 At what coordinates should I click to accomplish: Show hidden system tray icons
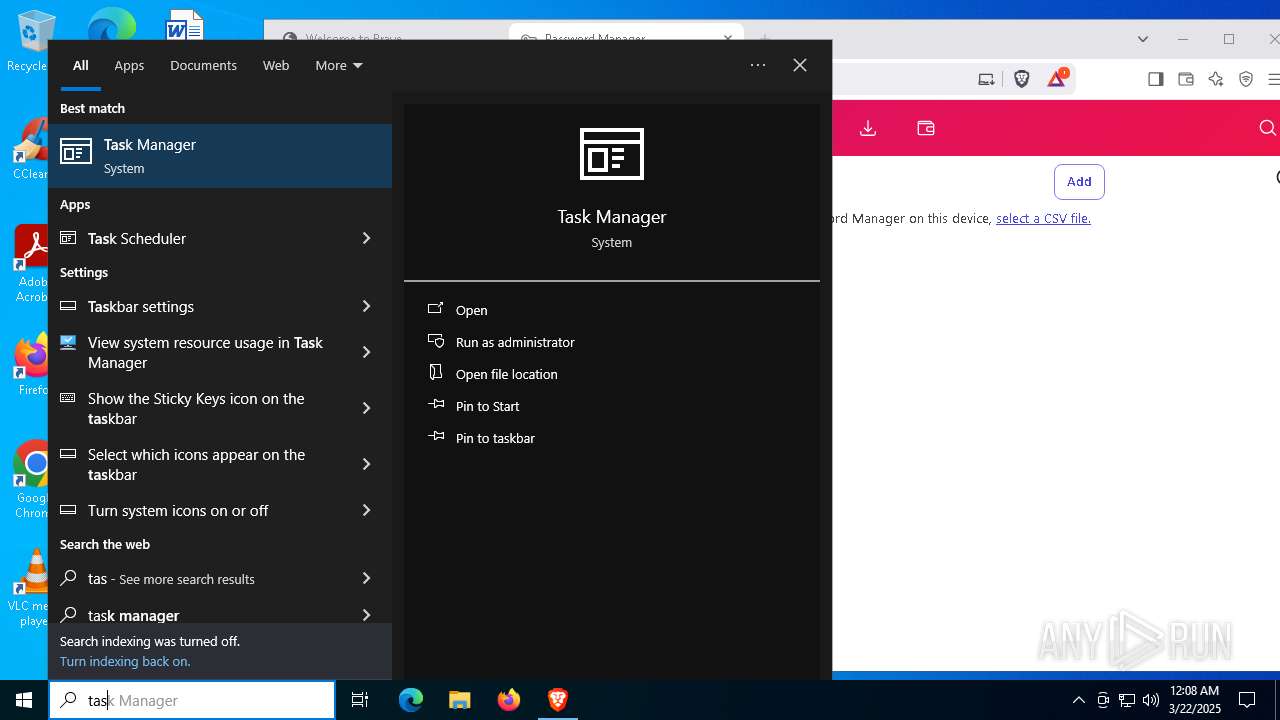point(1078,700)
